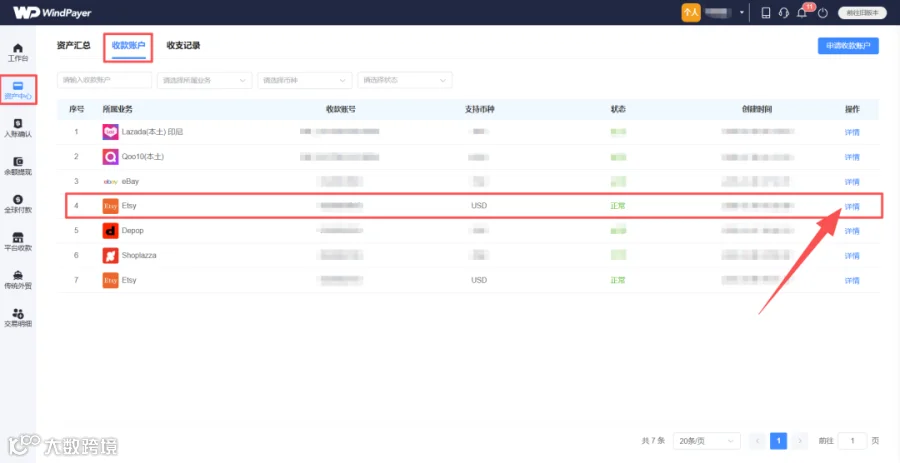Click the 收款账号 column header

pyautogui.click(x=340, y=109)
